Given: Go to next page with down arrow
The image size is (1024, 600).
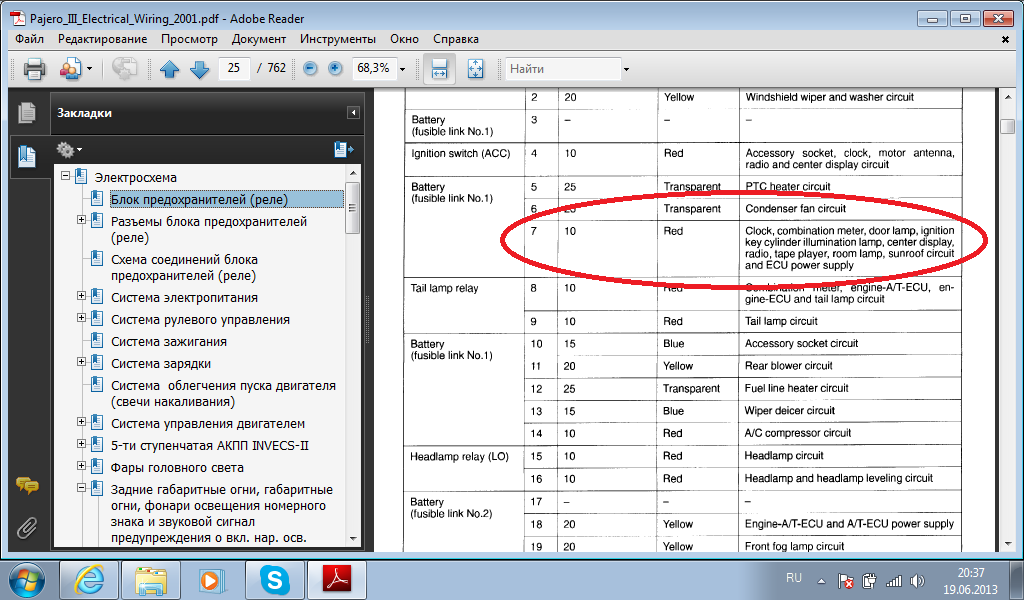Looking at the screenshot, I should coord(199,69).
